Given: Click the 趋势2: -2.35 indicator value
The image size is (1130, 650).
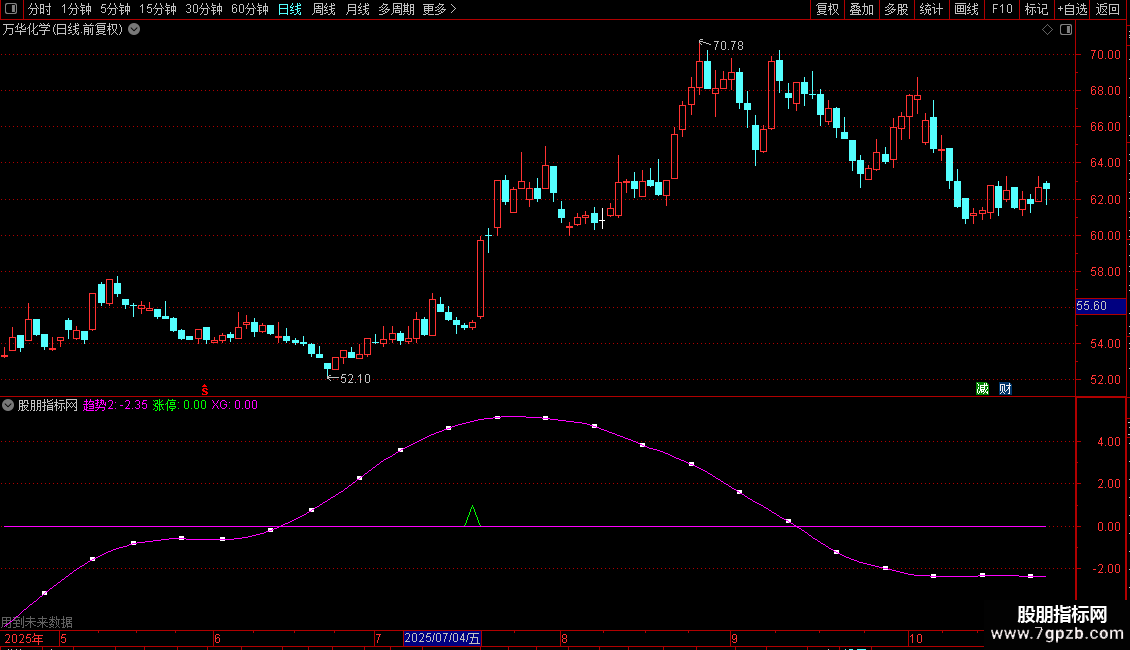Looking at the screenshot, I should click(x=115, y=405).
